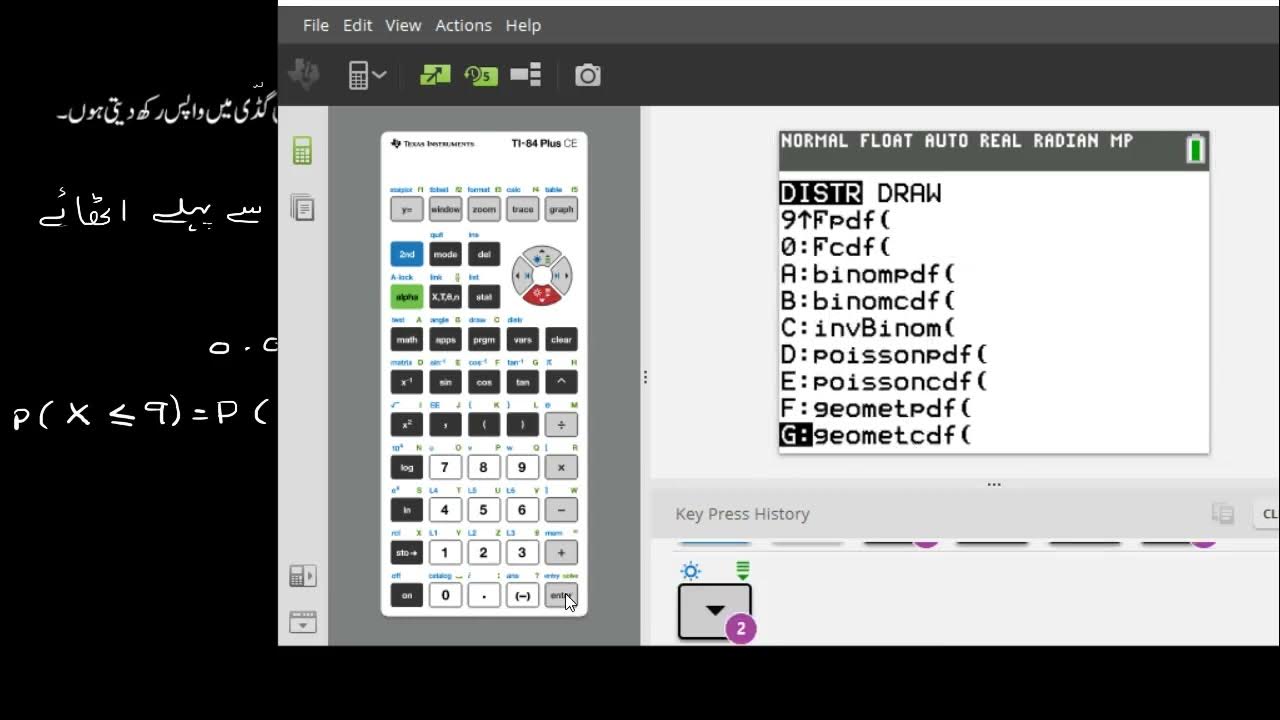Toggle the keypad panel icon in the sidebar
This screenshot has width=1280, height=720.
[302, 576]
